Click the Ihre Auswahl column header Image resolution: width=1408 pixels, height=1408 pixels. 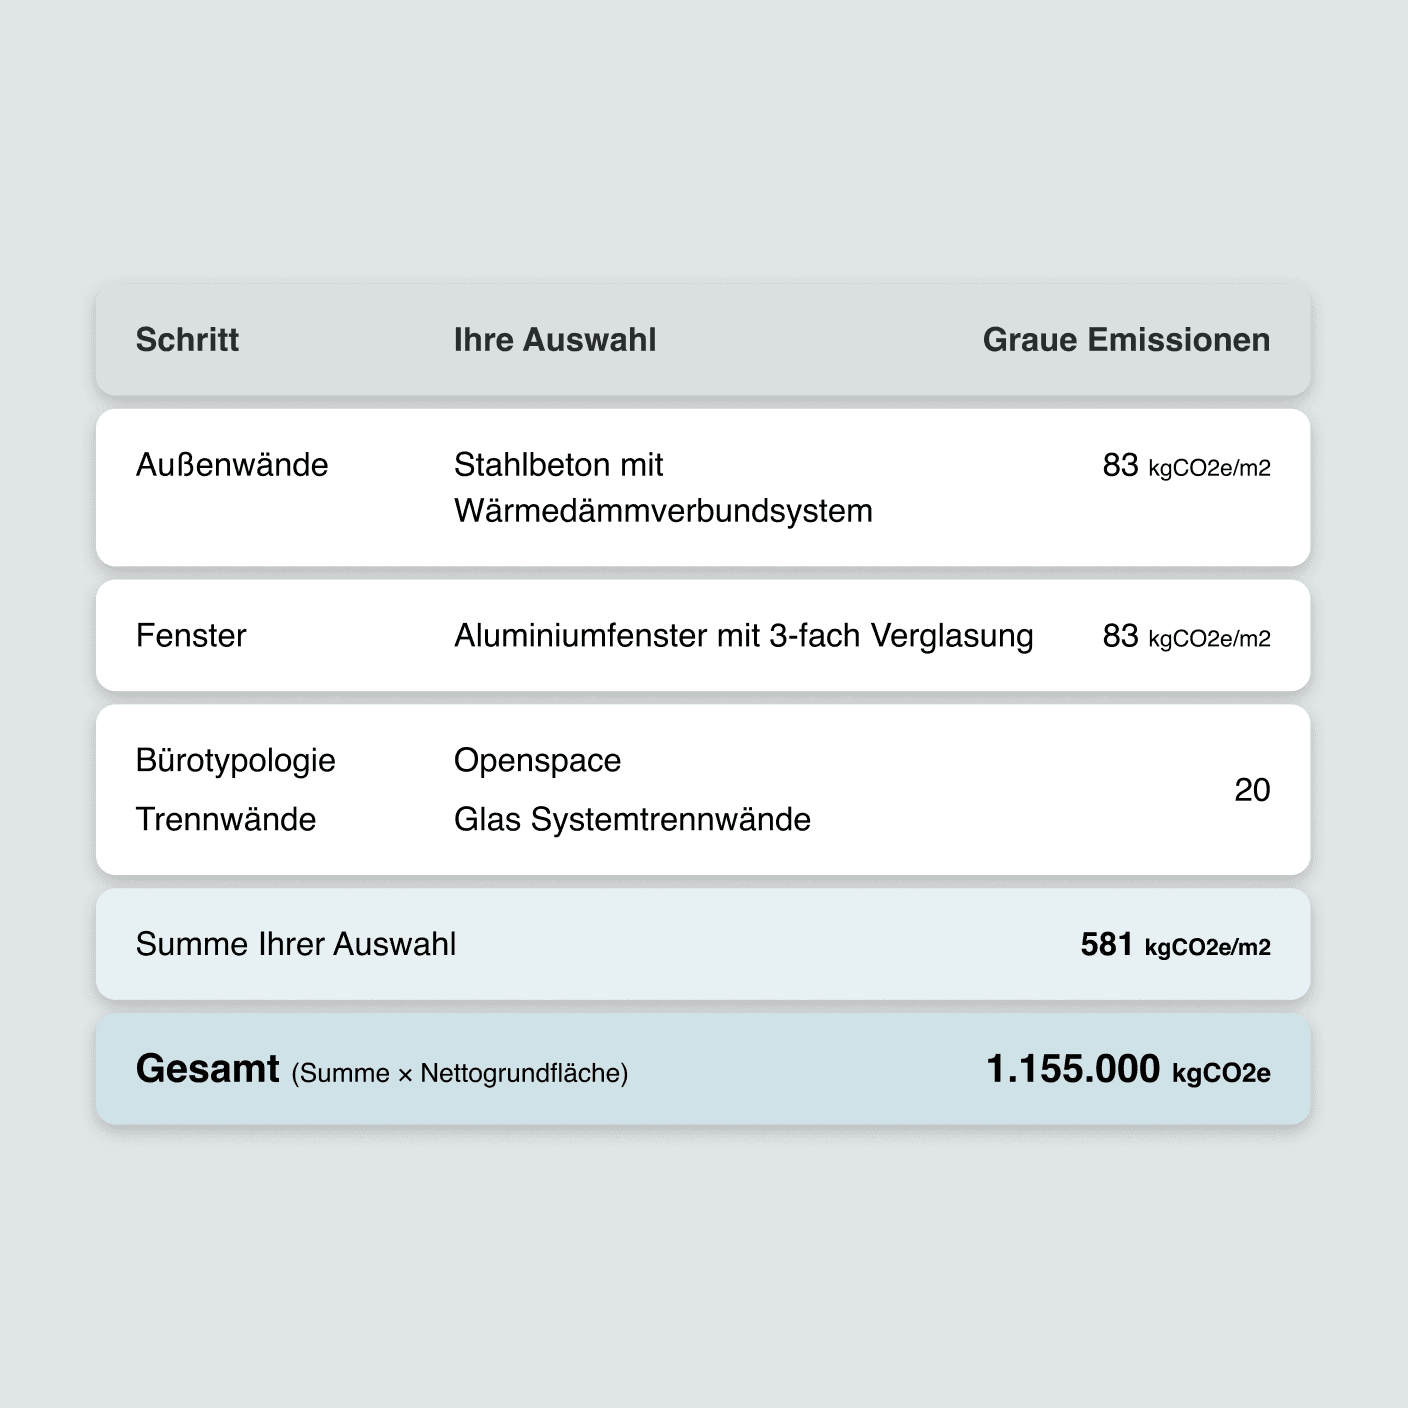[555, 340]
